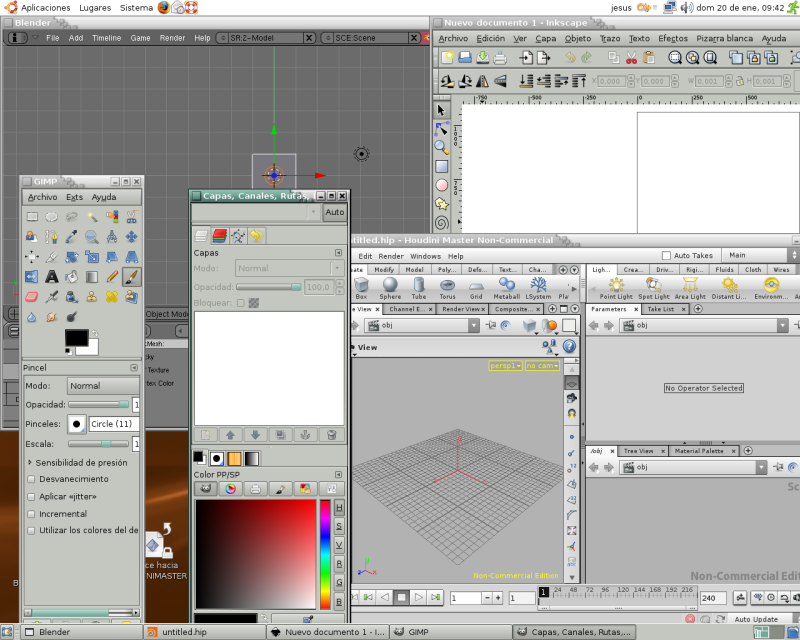Click the H channel button in color picker
Screen dimensions: 800x640
(339, 508)
